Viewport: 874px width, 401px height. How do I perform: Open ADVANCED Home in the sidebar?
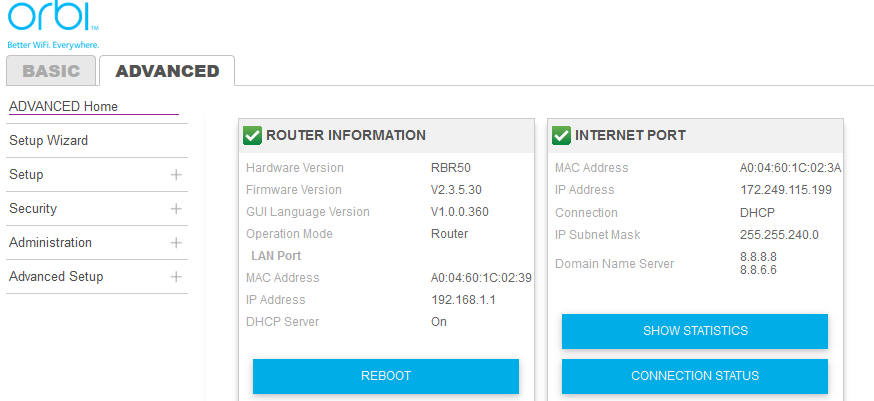63,106
